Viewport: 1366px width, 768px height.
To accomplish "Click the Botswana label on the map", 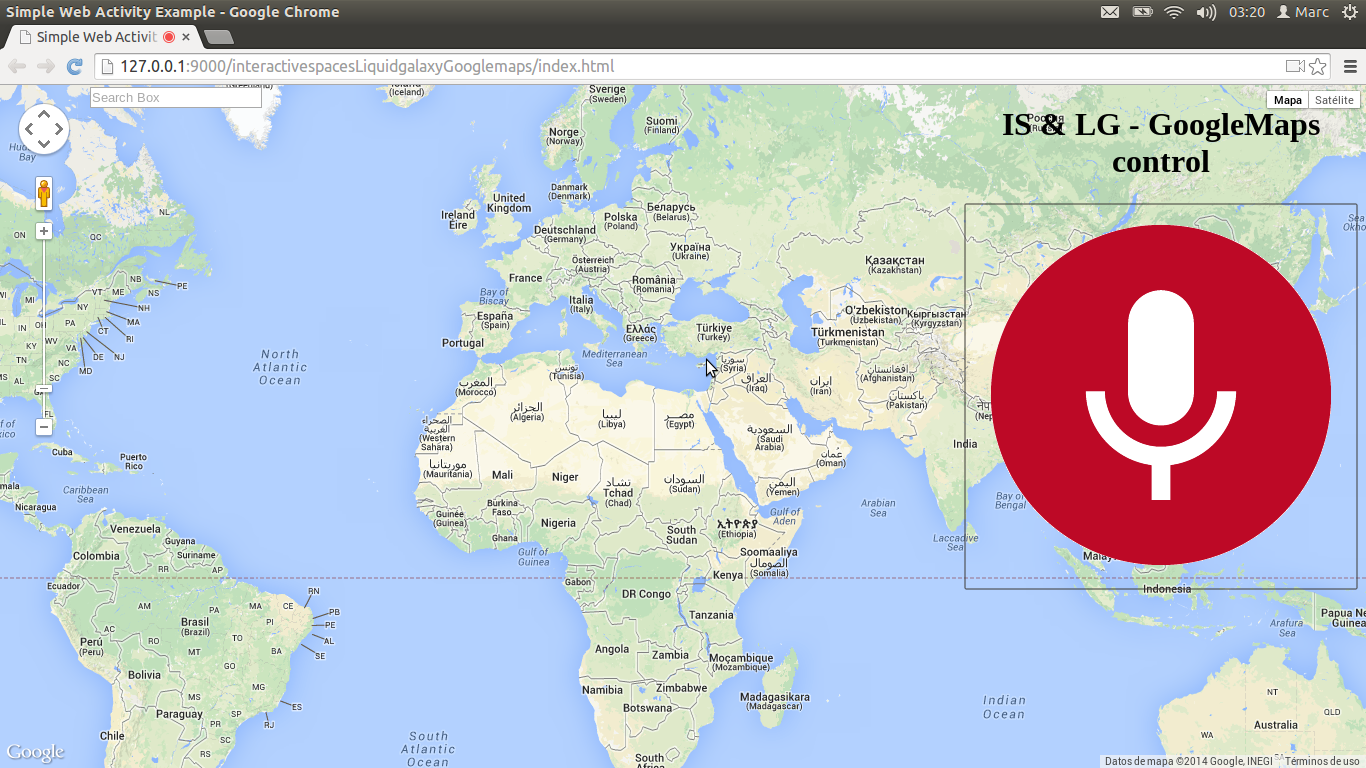I will [x=647, y=708].
